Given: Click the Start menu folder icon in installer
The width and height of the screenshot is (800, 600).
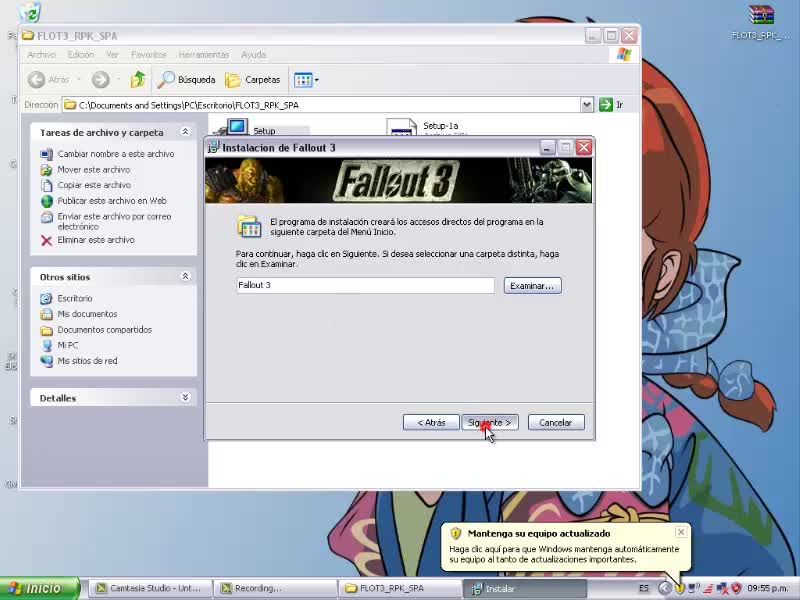Looking at the screenshot, I should (x=249, y=227).
